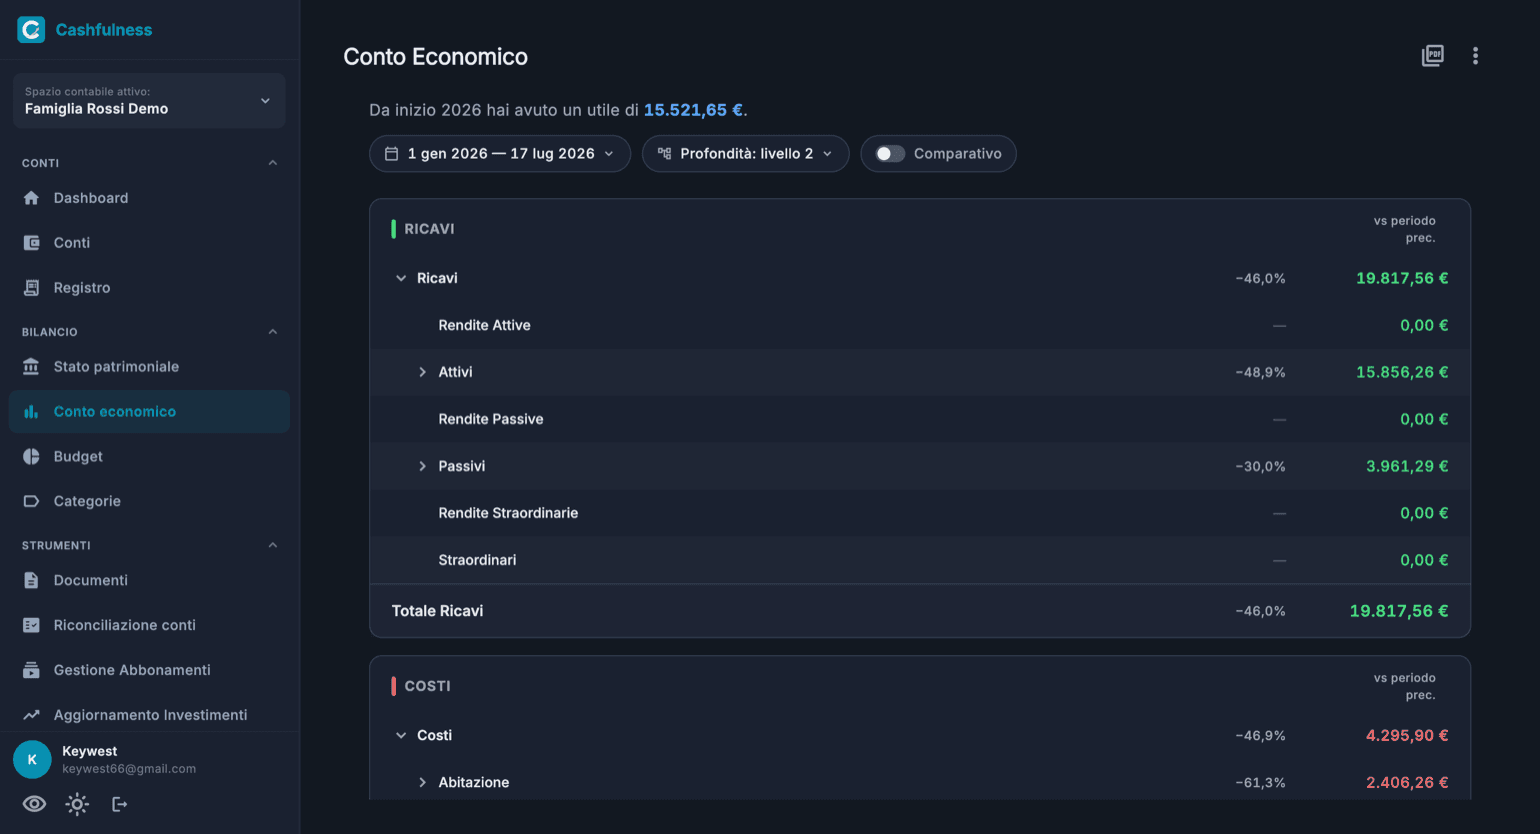Click the Stato patrimoniale bank icon
1540x834 pixels.
tap(31, 367)
